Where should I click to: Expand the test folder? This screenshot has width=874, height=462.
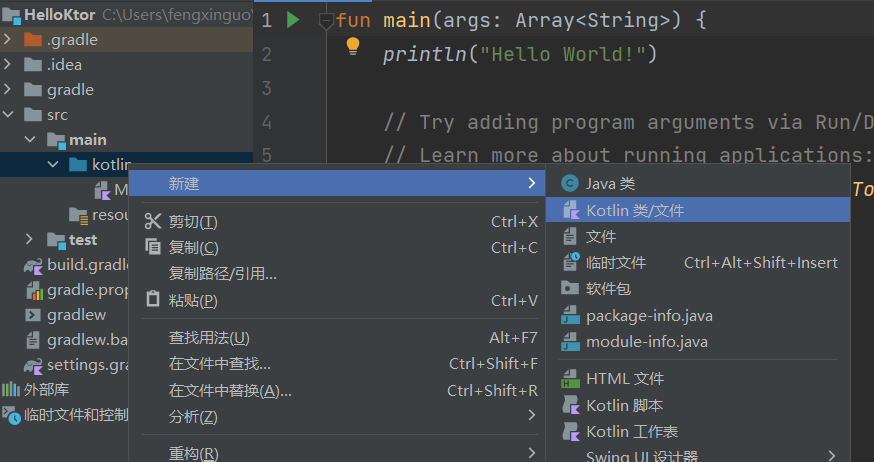click(x=31, y=240)
